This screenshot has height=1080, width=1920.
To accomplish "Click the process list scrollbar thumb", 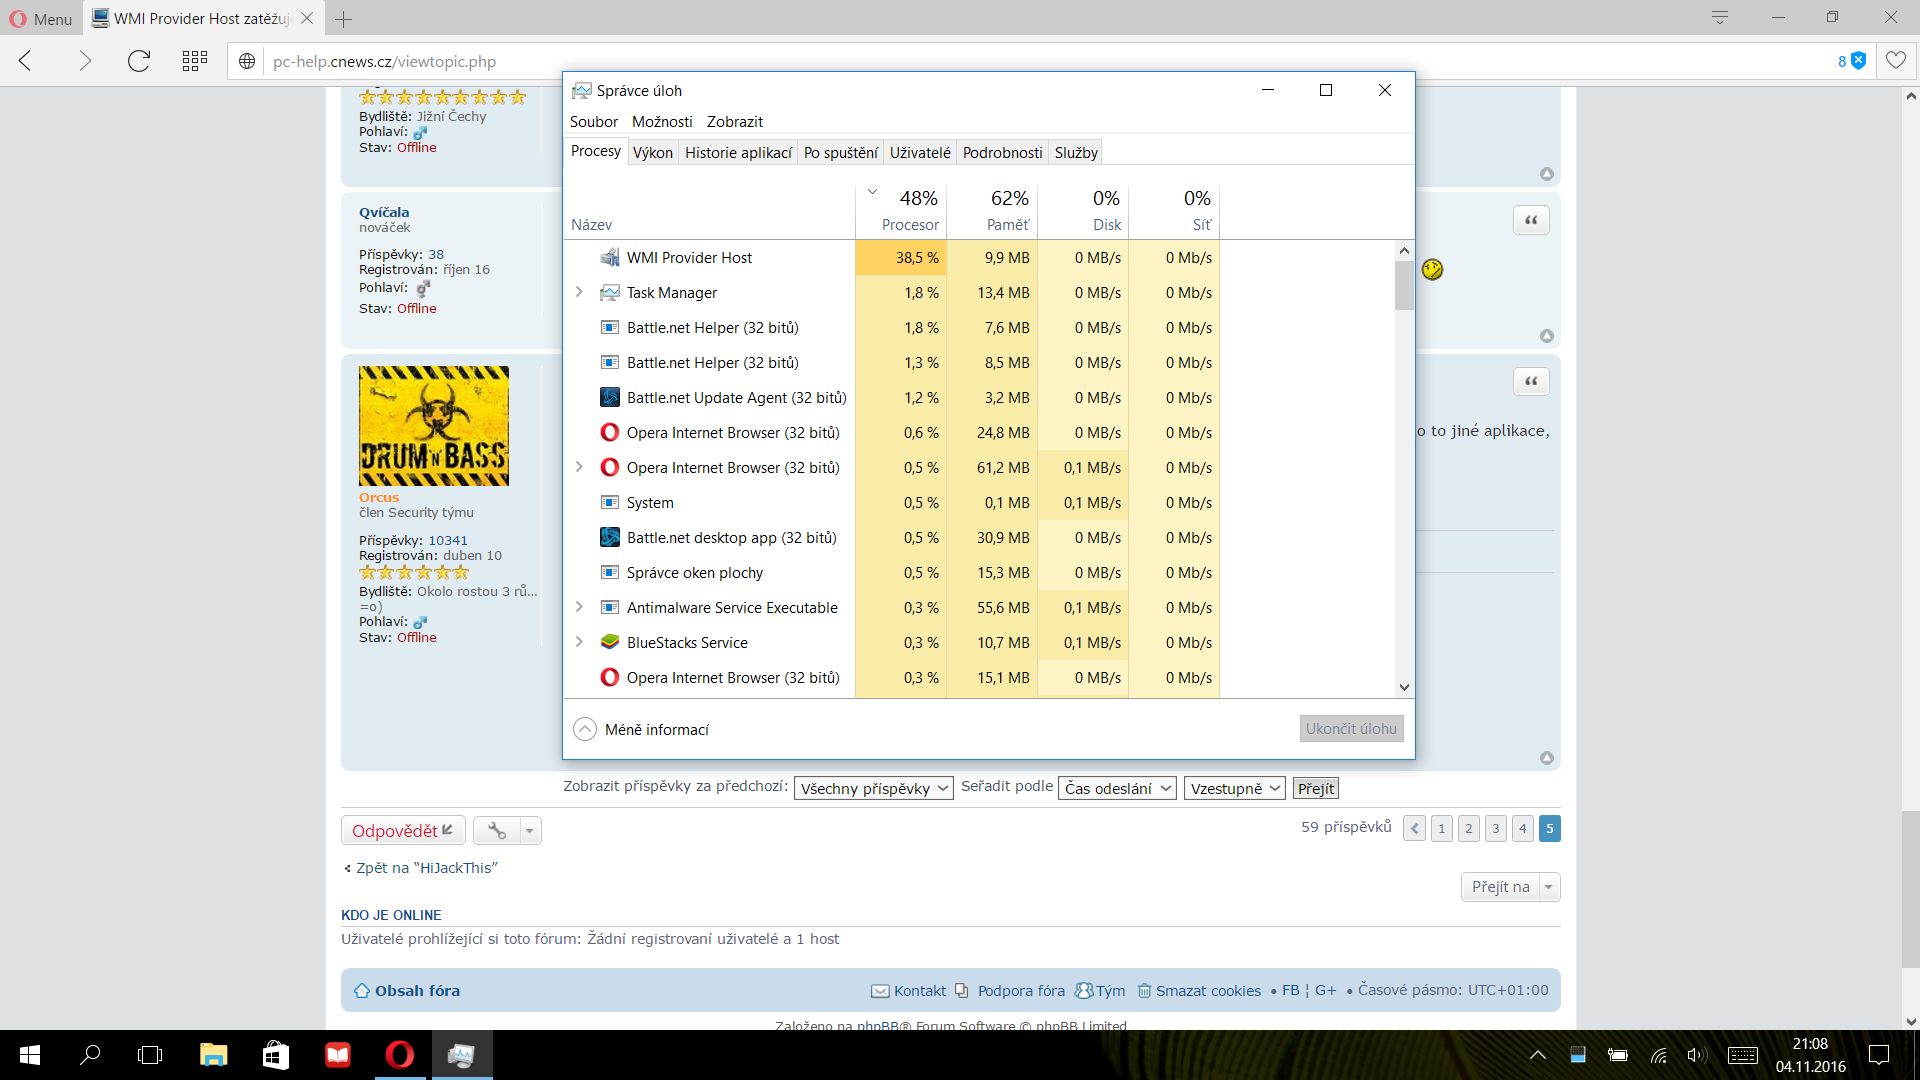I will click(x=1404, y=284).
